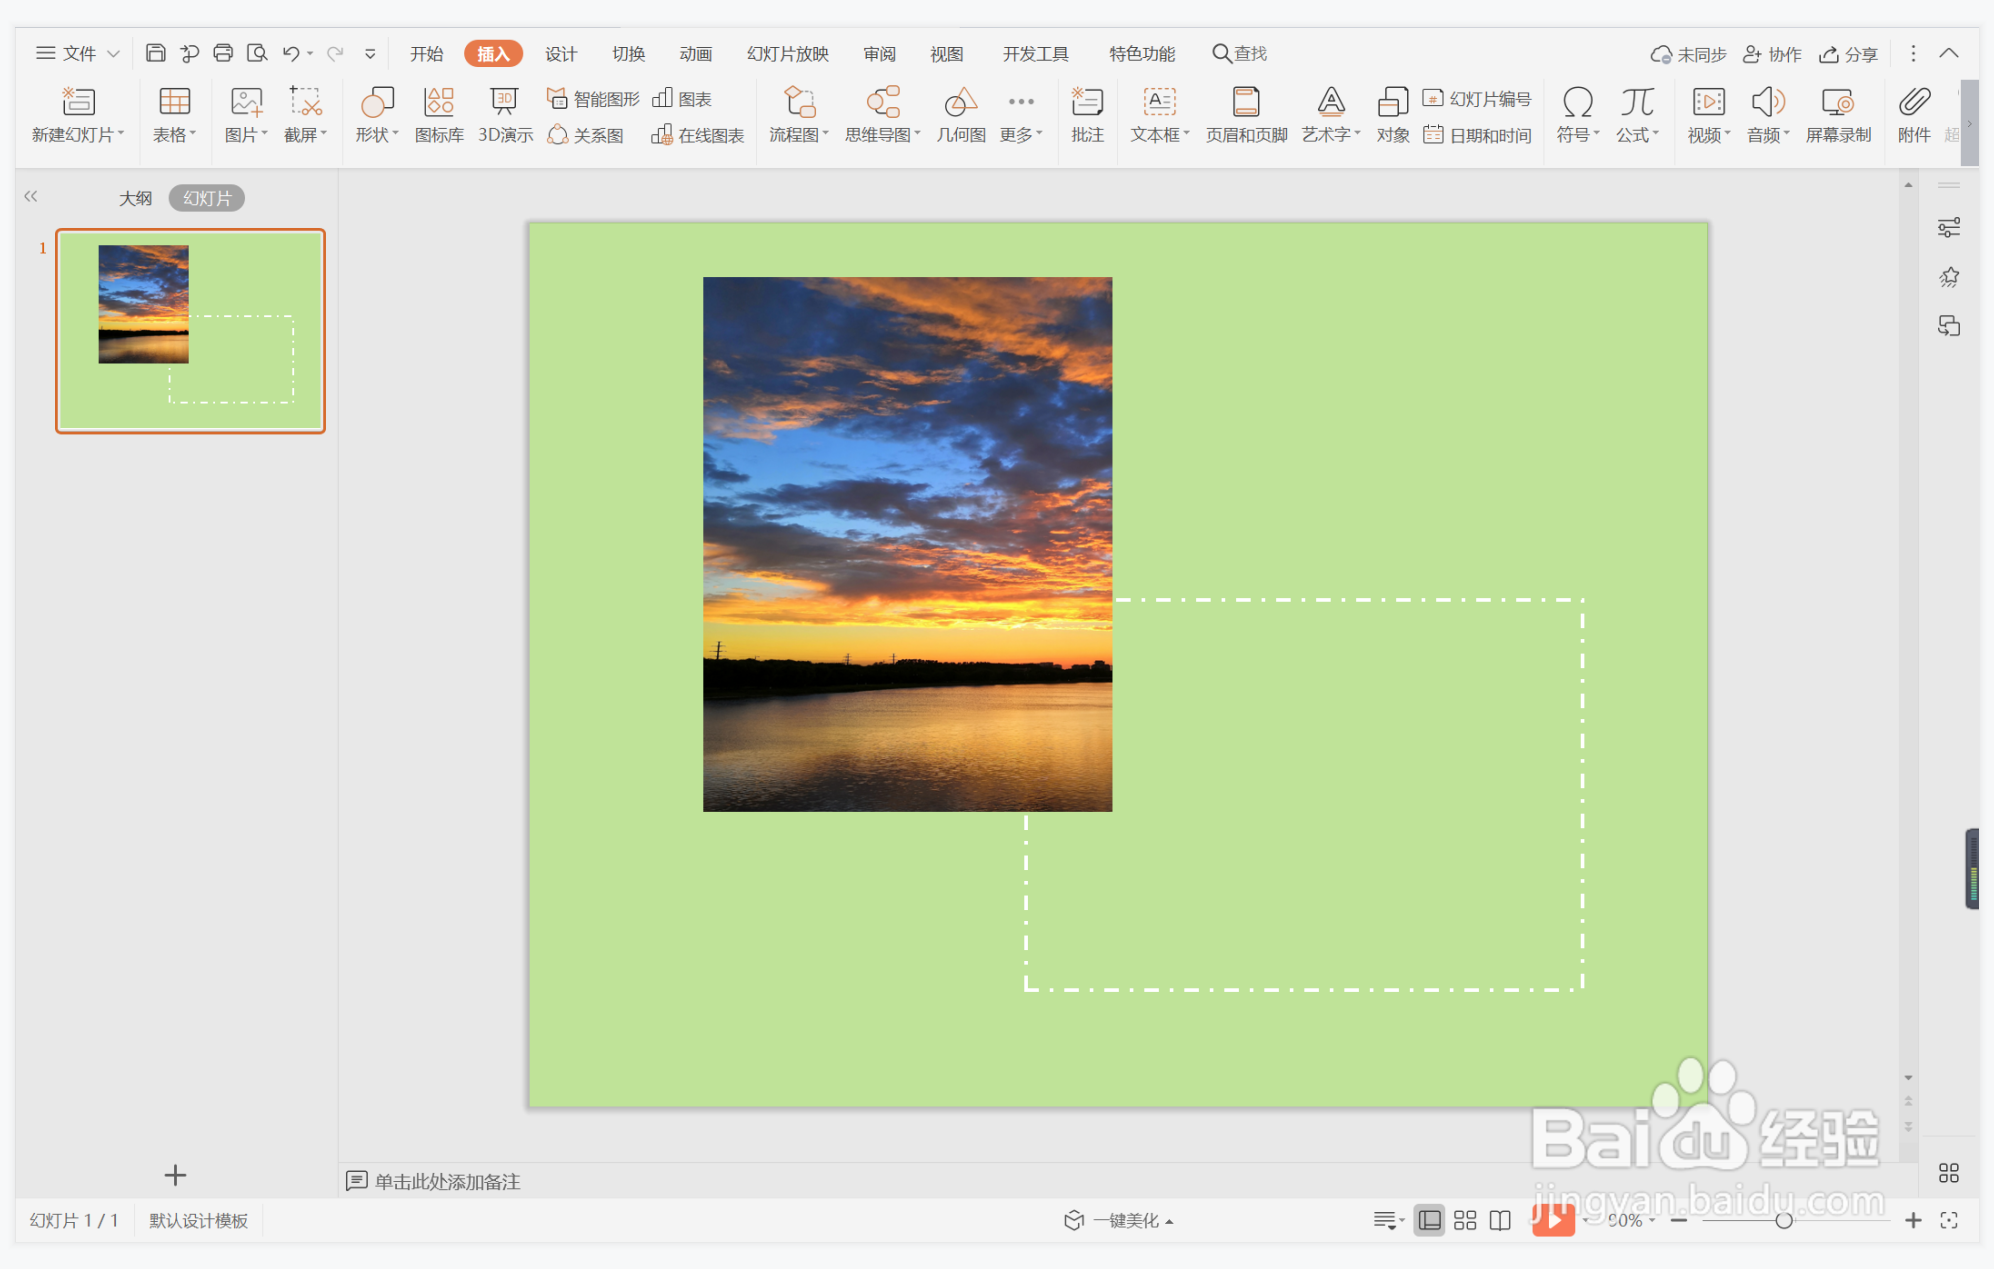Click the 分享 share button

tap(1849, 54)
